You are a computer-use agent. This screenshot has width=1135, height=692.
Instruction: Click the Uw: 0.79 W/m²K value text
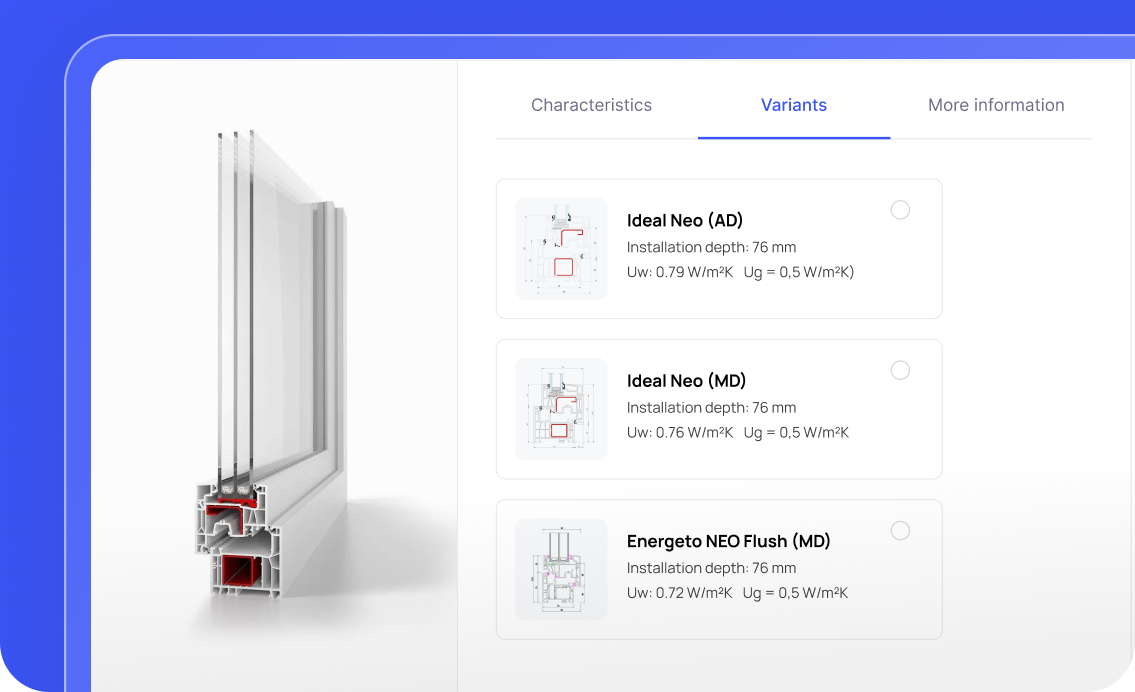point(680,272)
